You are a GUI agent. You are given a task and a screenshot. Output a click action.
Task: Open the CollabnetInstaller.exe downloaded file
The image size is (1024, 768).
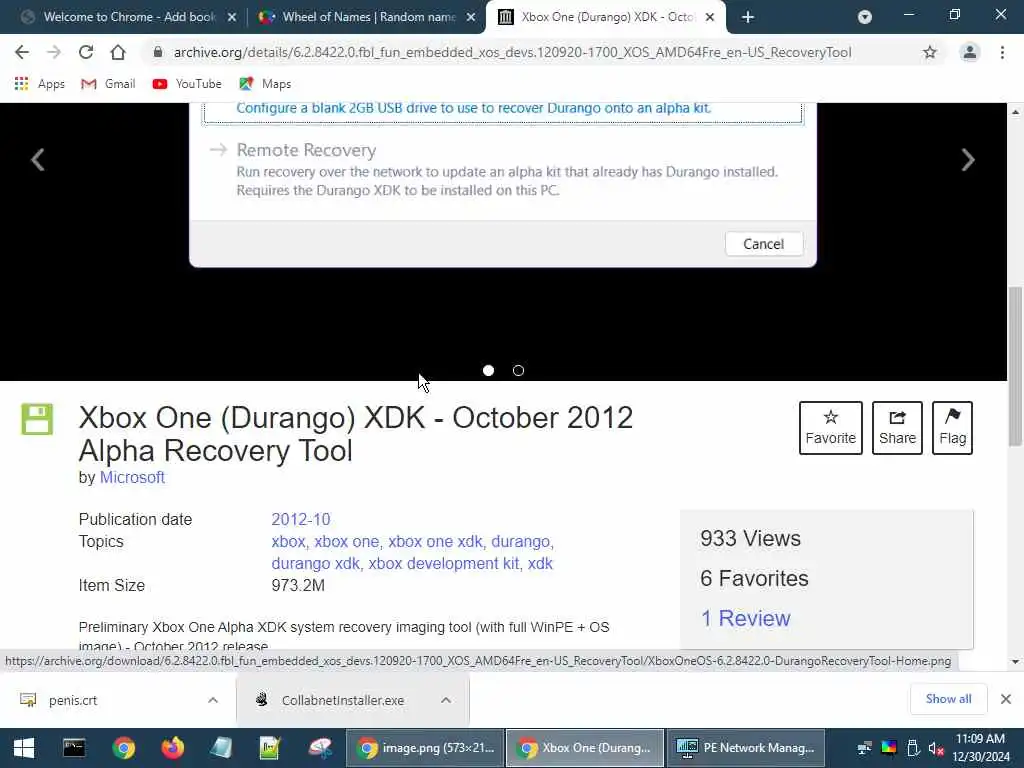tap(343, 700)
